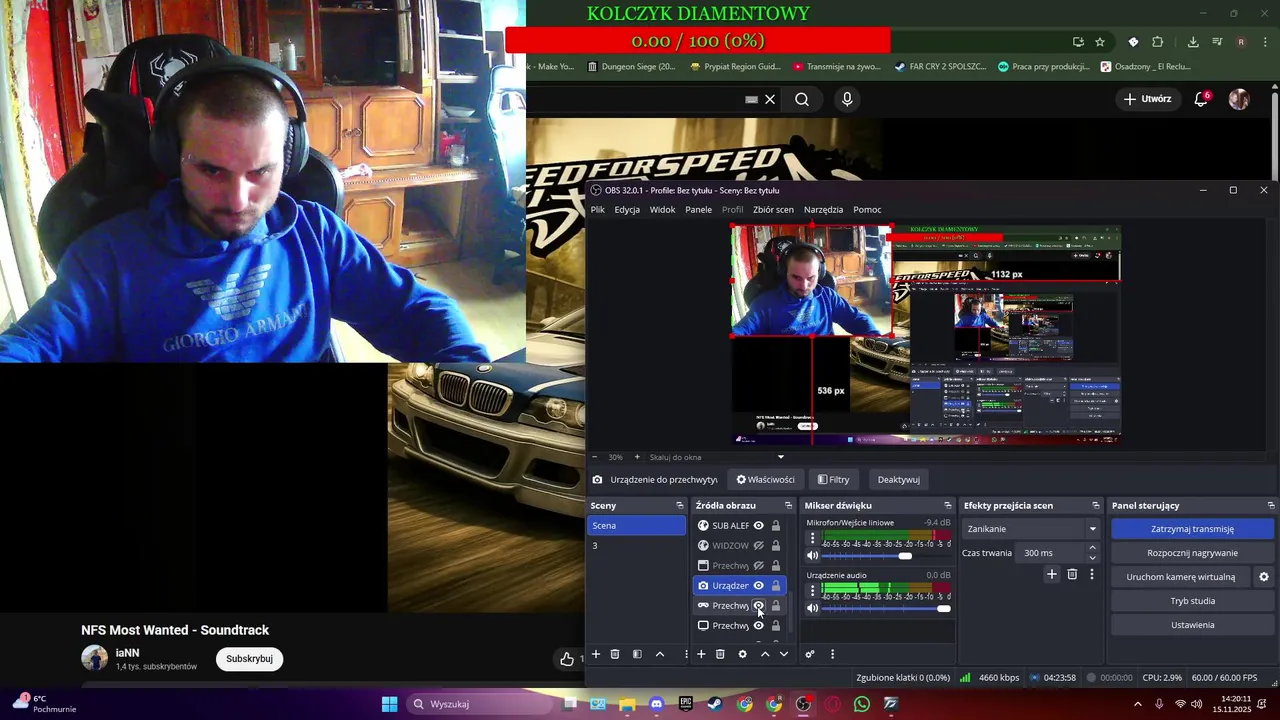Open audio mixer three-dot menu
This screenshot has height=720, width=1280.
click(832, 654)
